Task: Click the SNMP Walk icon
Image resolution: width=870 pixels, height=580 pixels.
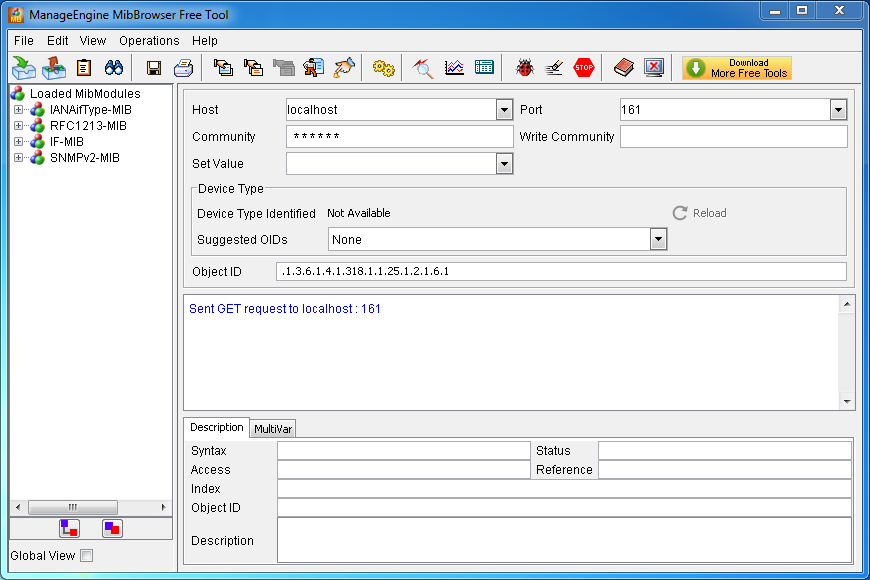Action: 313,68
